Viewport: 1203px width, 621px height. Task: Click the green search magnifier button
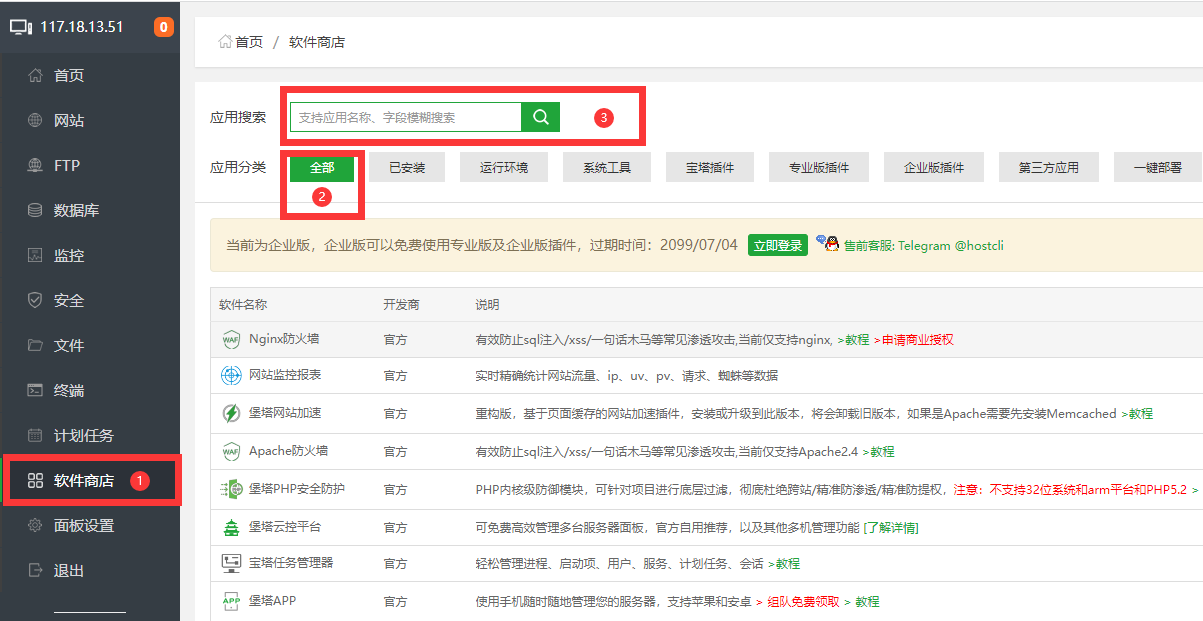(541, 117)
